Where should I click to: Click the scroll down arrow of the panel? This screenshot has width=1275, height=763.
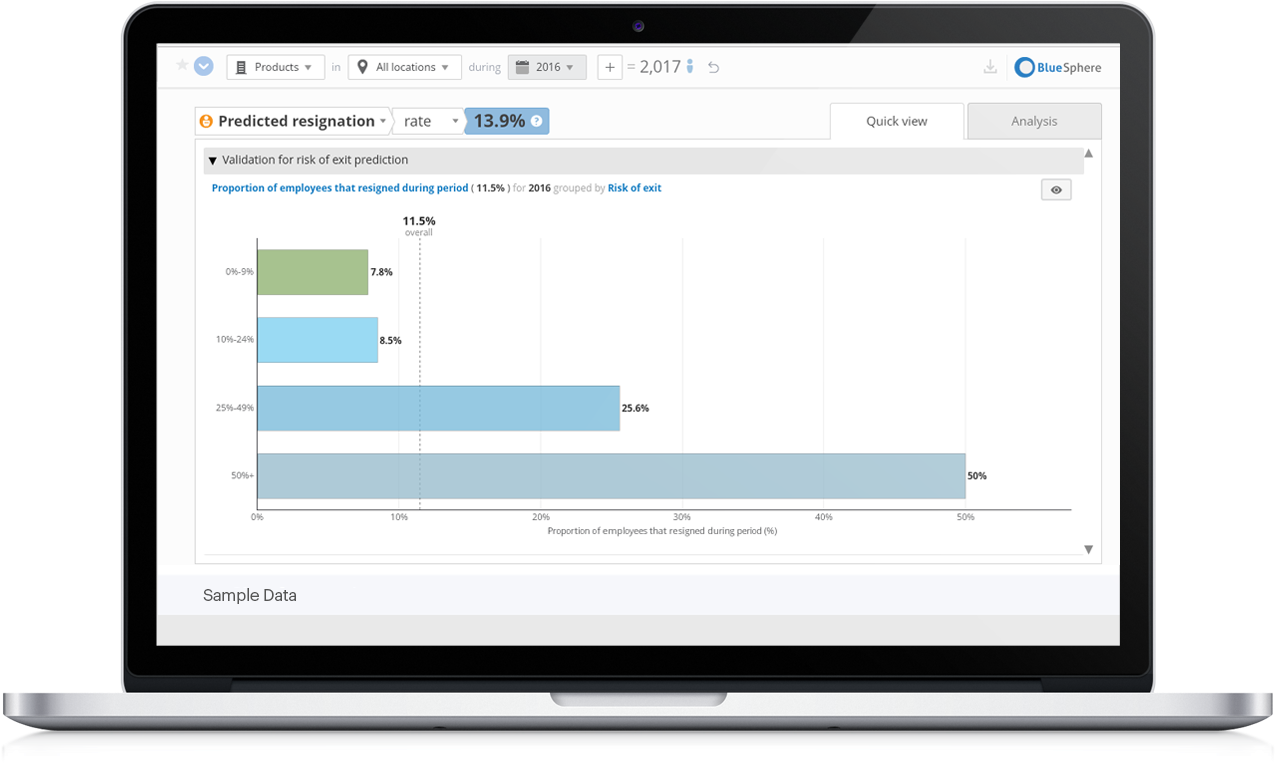(x=1089, y=549)
